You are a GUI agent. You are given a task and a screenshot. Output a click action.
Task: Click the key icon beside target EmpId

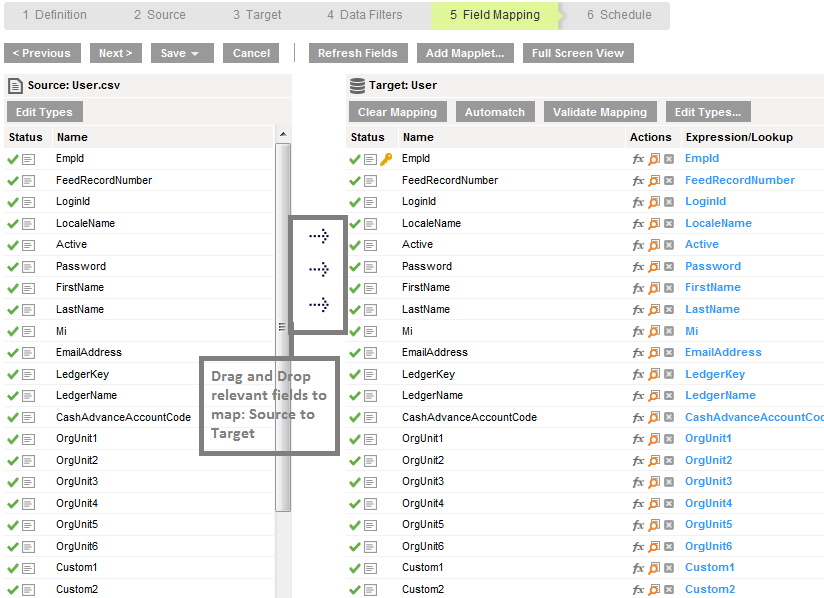tap(386, 159)
